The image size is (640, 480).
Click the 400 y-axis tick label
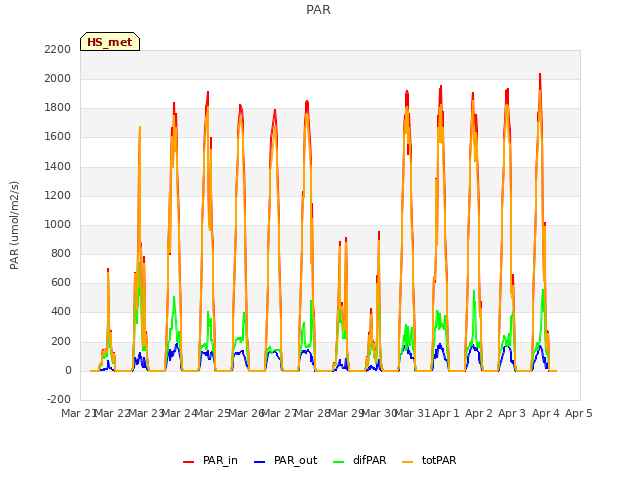coord(61,312)
